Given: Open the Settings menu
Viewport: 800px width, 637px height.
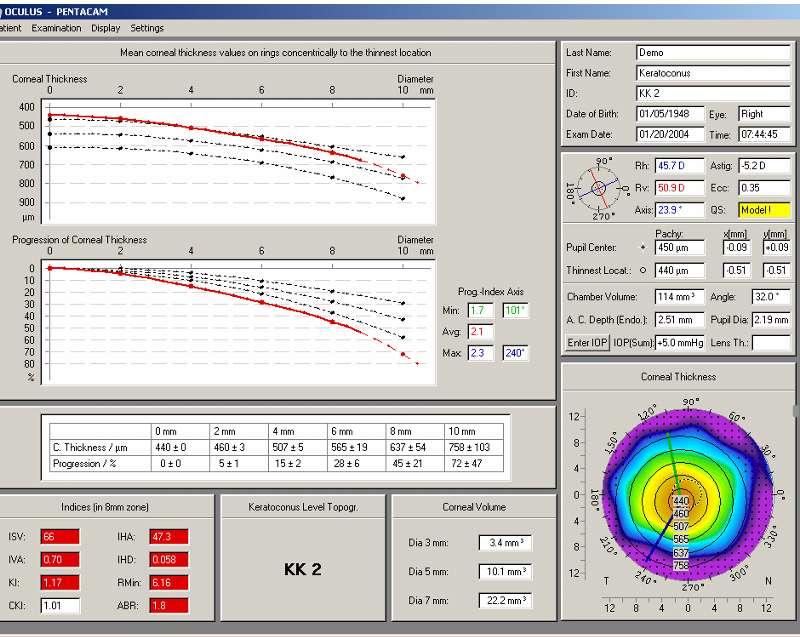Looking at the screenshot, I should pos(147,28).
